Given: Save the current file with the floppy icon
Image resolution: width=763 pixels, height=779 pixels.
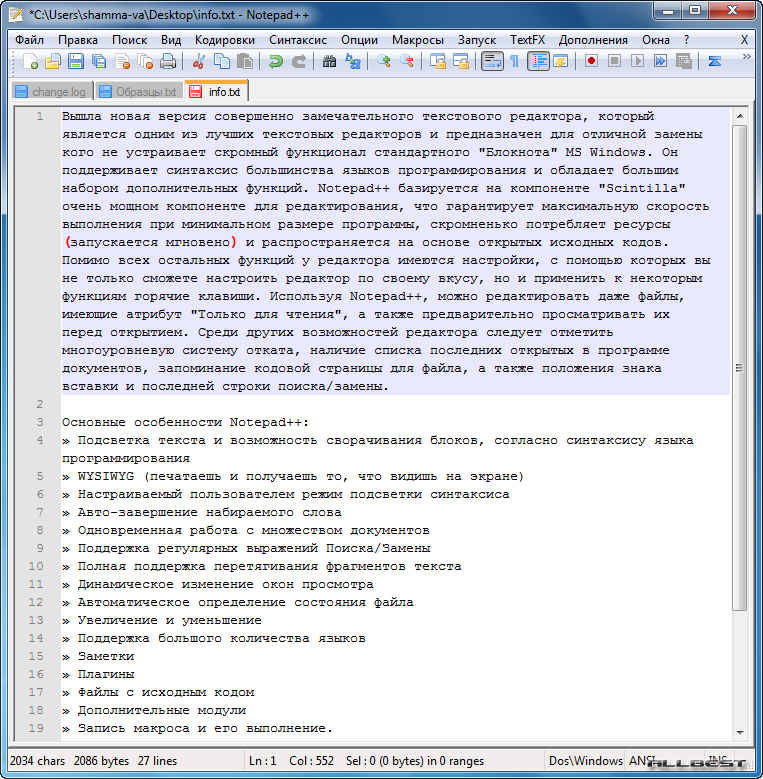Looking at the screenshot, I should click(76, 62).
